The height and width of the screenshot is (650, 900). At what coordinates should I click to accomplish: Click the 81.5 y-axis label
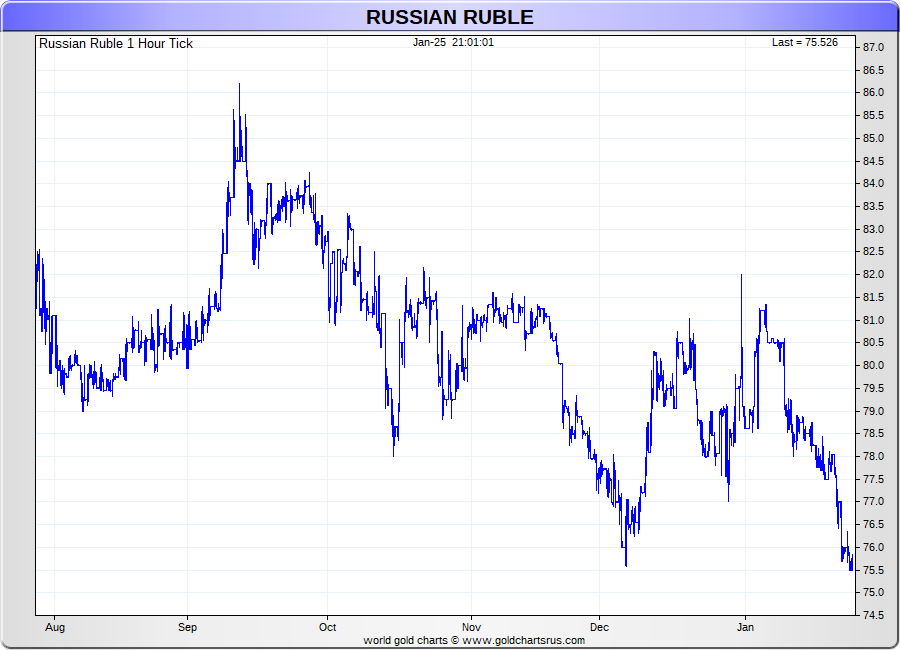874,297
